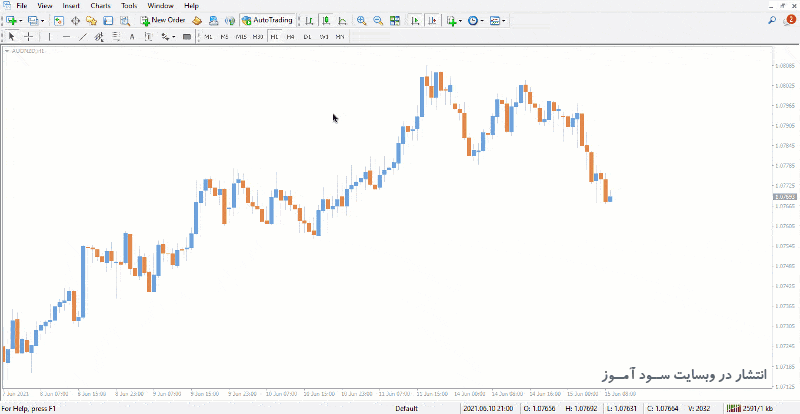Open the notifications icon with badge 2
The image size is (800, 414).
tap(789, 20)
